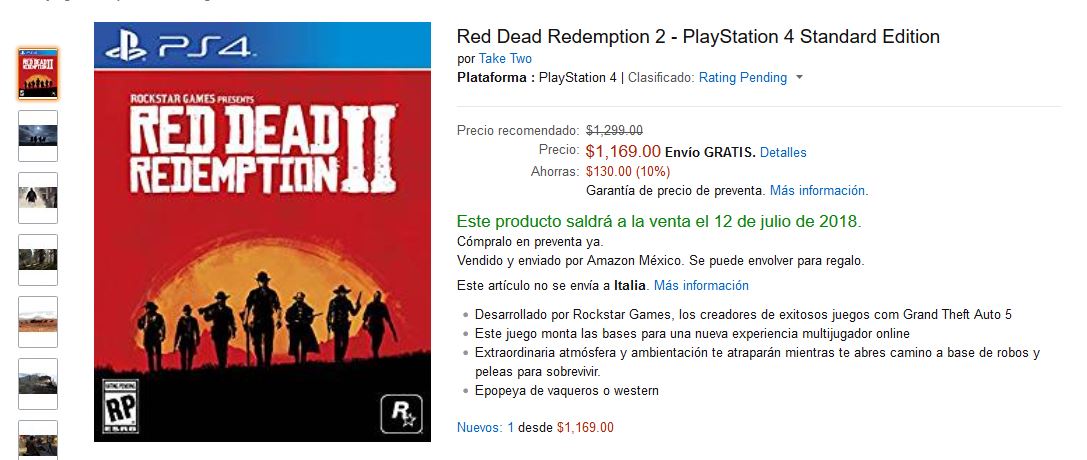Open Más información about shipping to Italia
The image size is (1087, 460).
(702, 285)
